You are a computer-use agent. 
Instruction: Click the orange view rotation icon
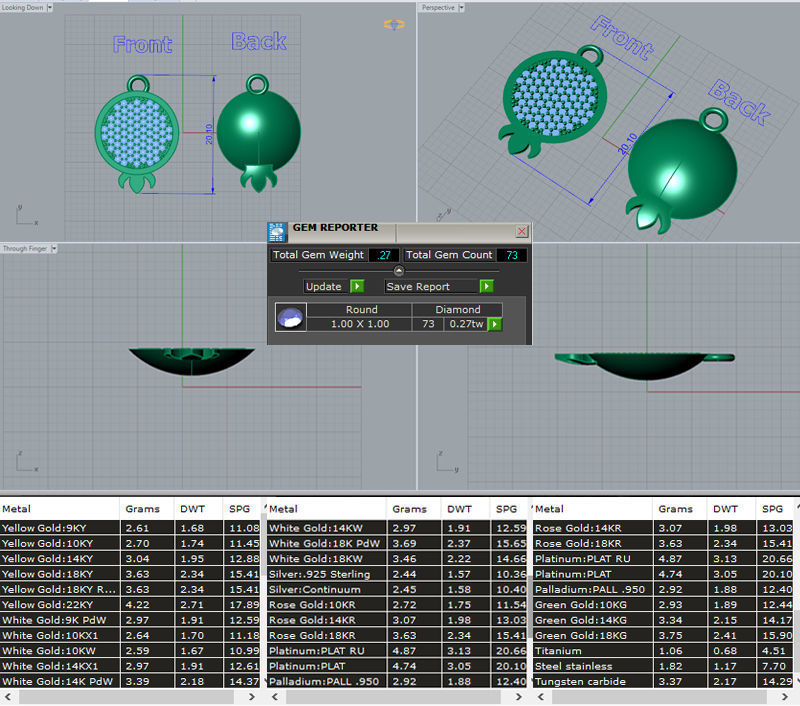[394, 24]
